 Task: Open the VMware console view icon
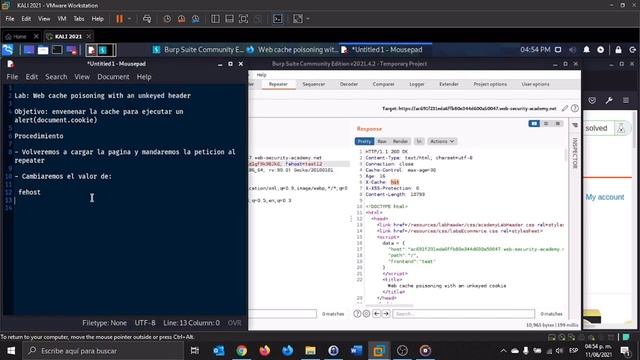278,19
